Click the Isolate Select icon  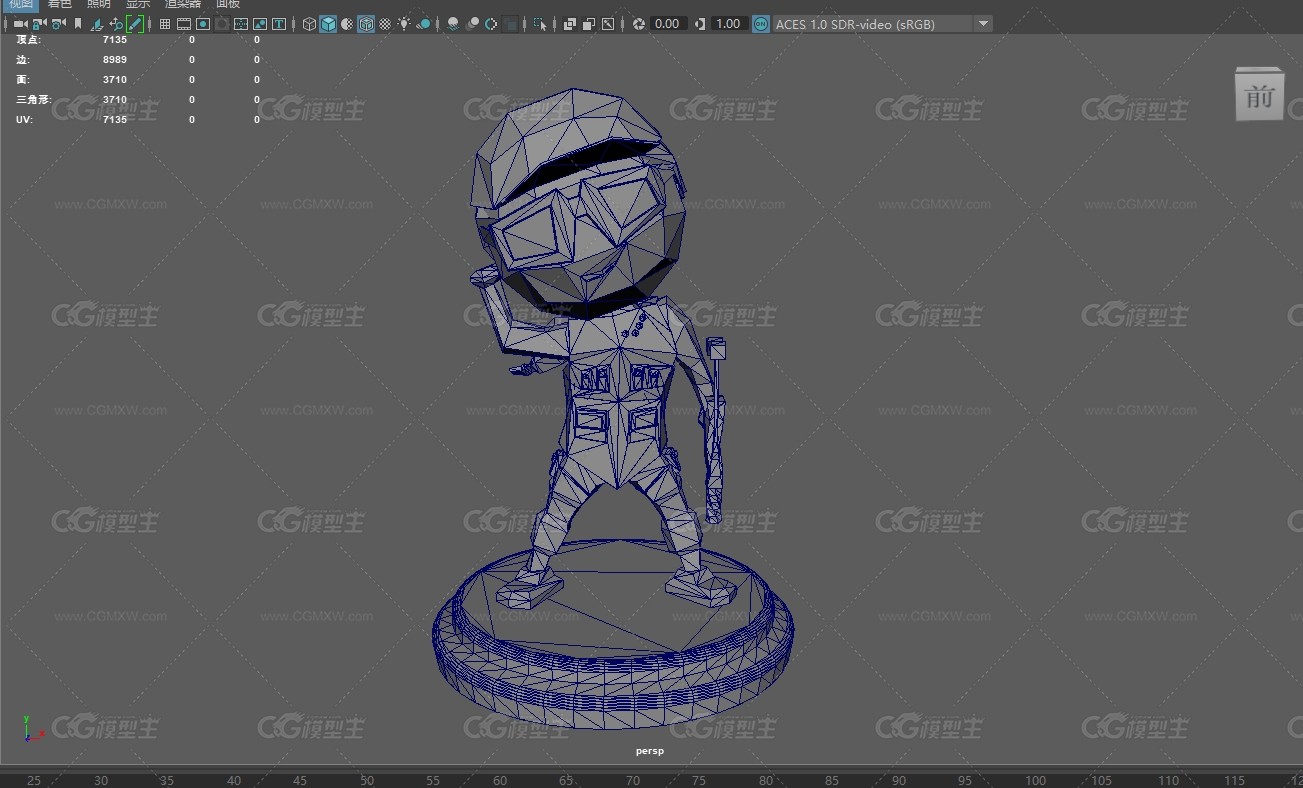[541, 24]
